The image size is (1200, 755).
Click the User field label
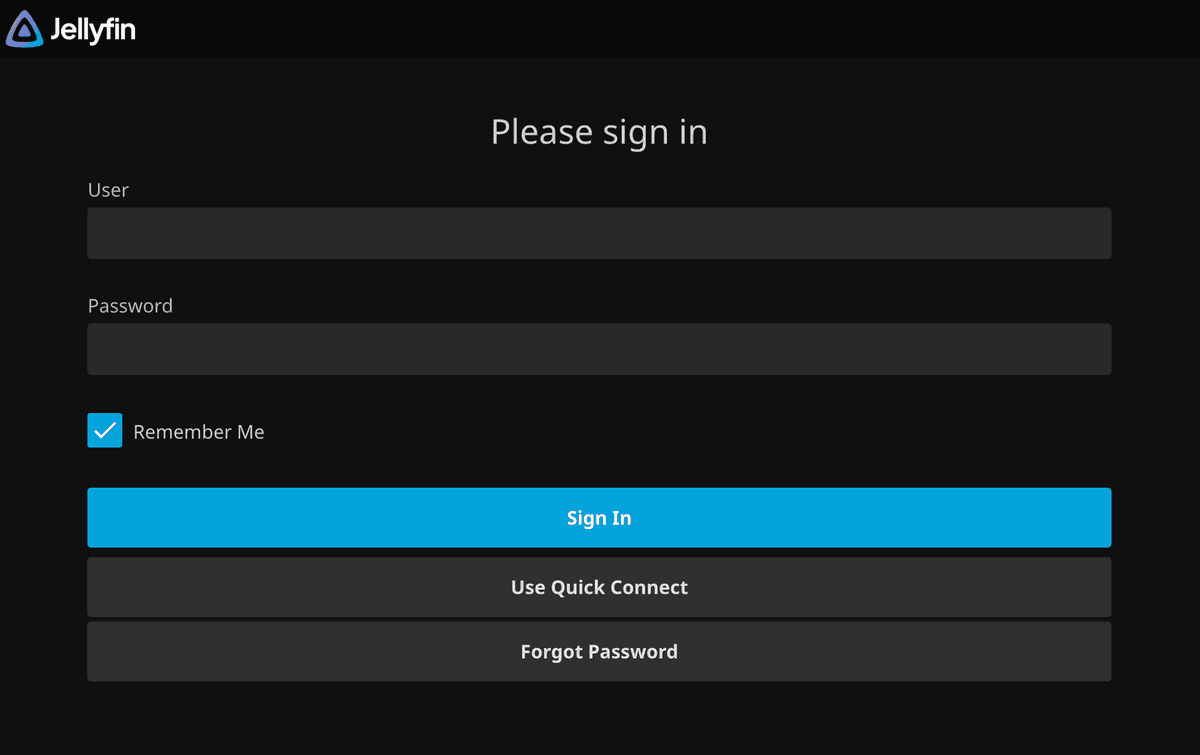[108, 190]
